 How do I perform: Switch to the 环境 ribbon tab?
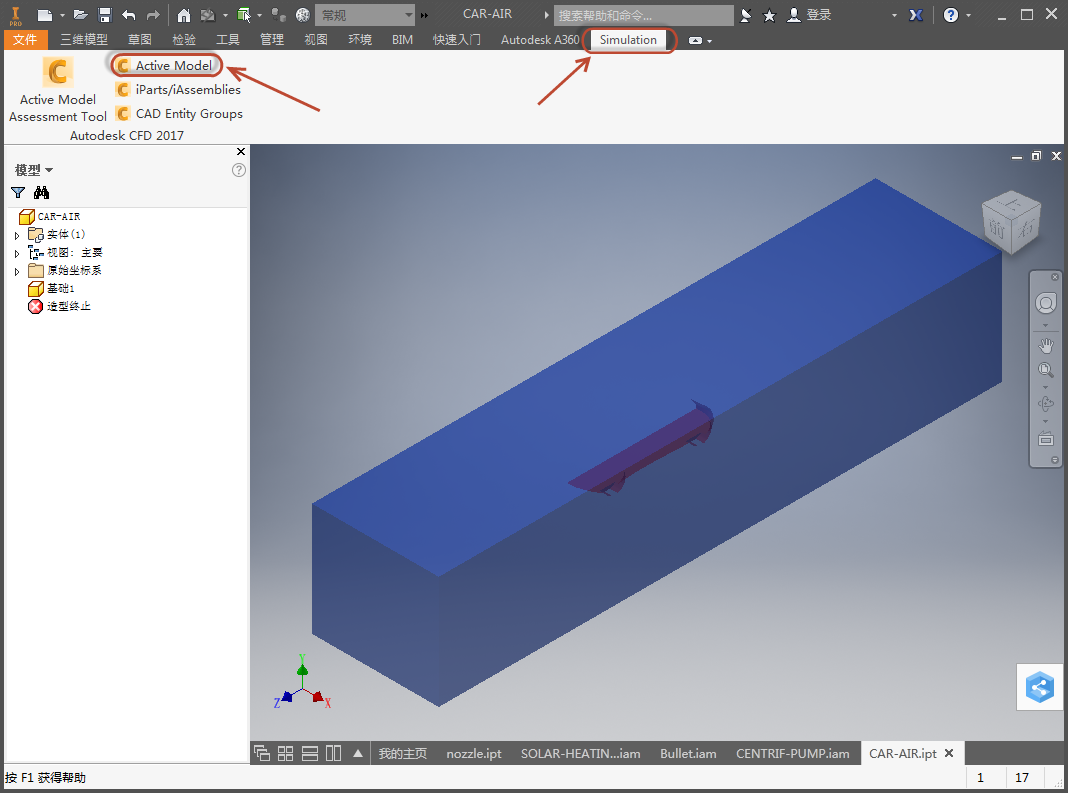pos(360,40)
